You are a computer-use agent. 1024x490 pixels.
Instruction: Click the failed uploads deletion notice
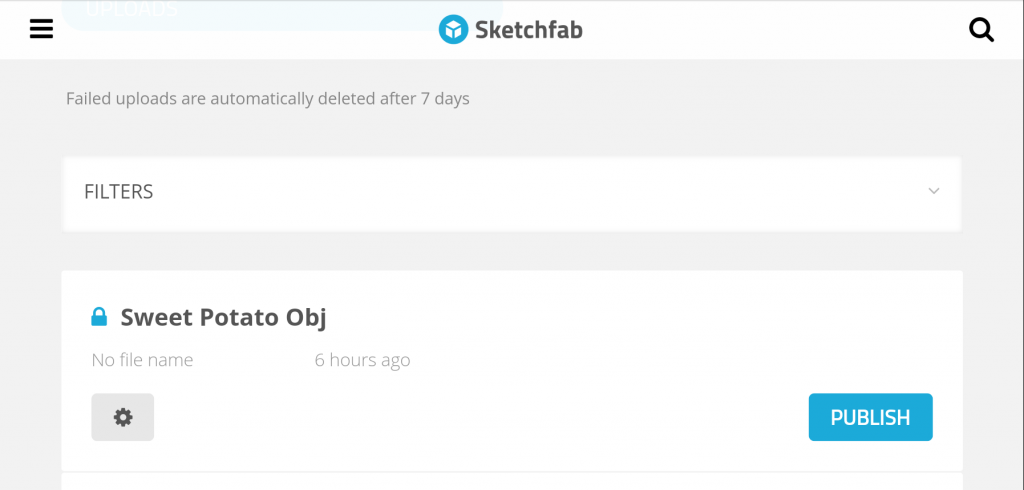tap(267, 99)
